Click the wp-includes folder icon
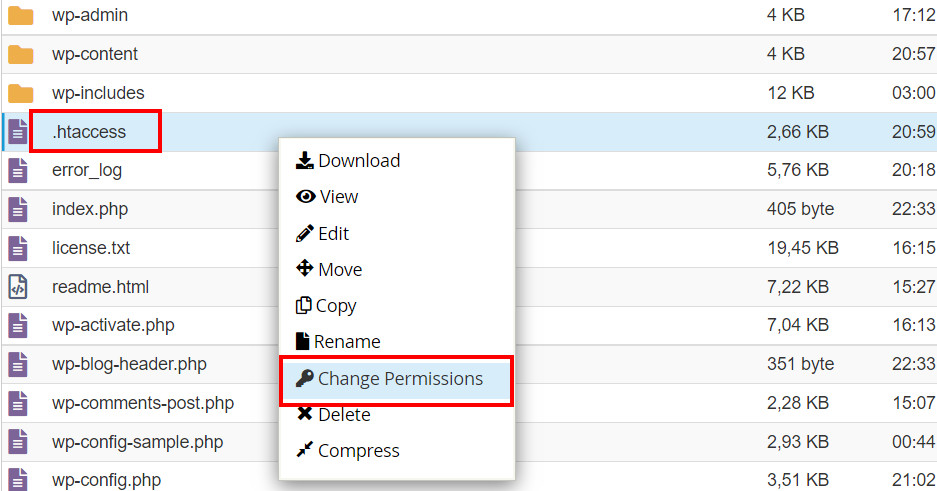The image size is (937, 491). 20,93
